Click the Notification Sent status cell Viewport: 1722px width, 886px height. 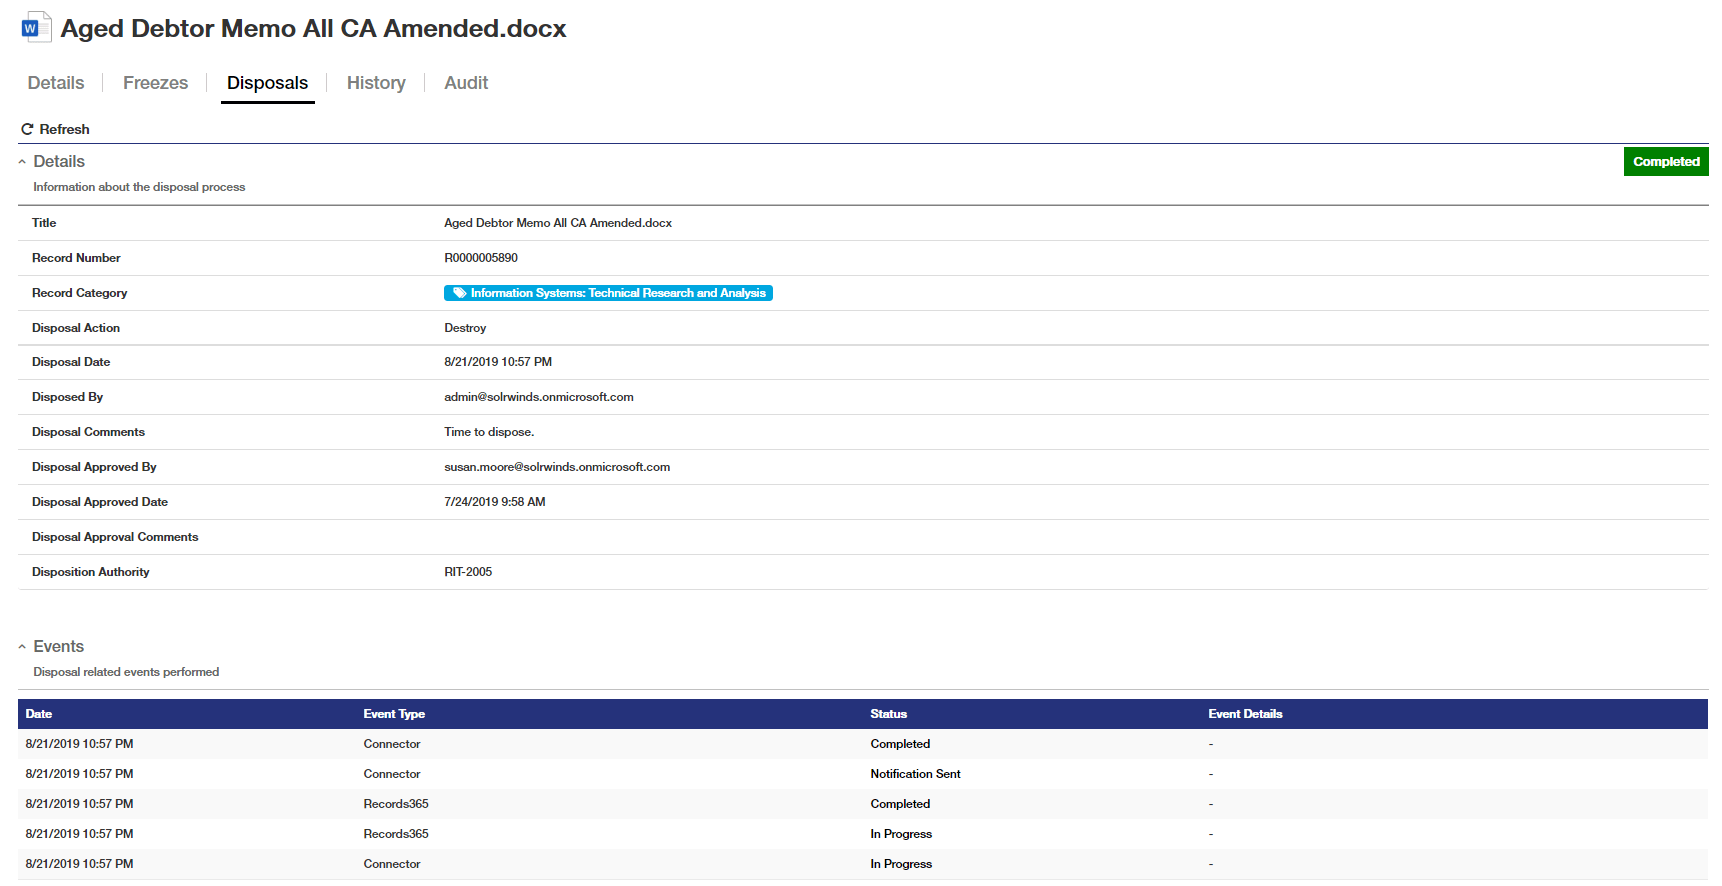point(915,774)
